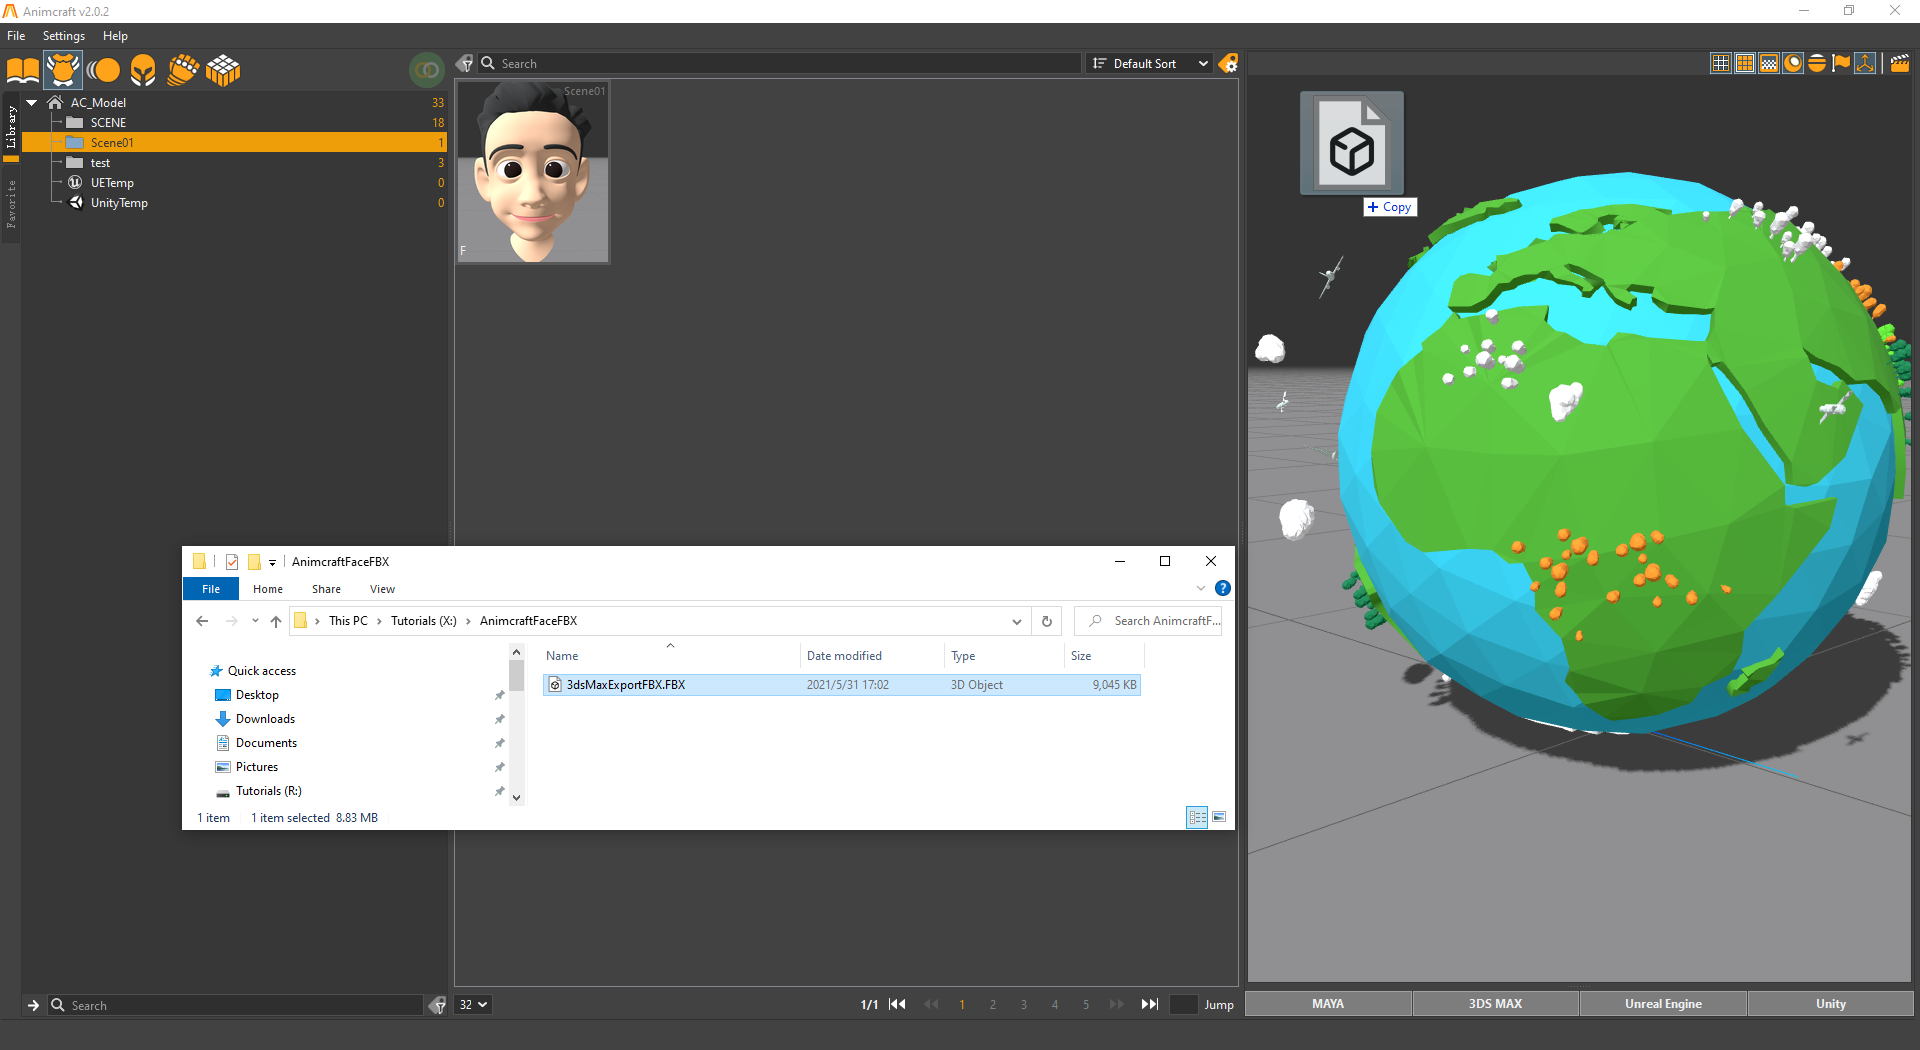Toggle the striped half-sphere viewport option

pos(1817,63)
